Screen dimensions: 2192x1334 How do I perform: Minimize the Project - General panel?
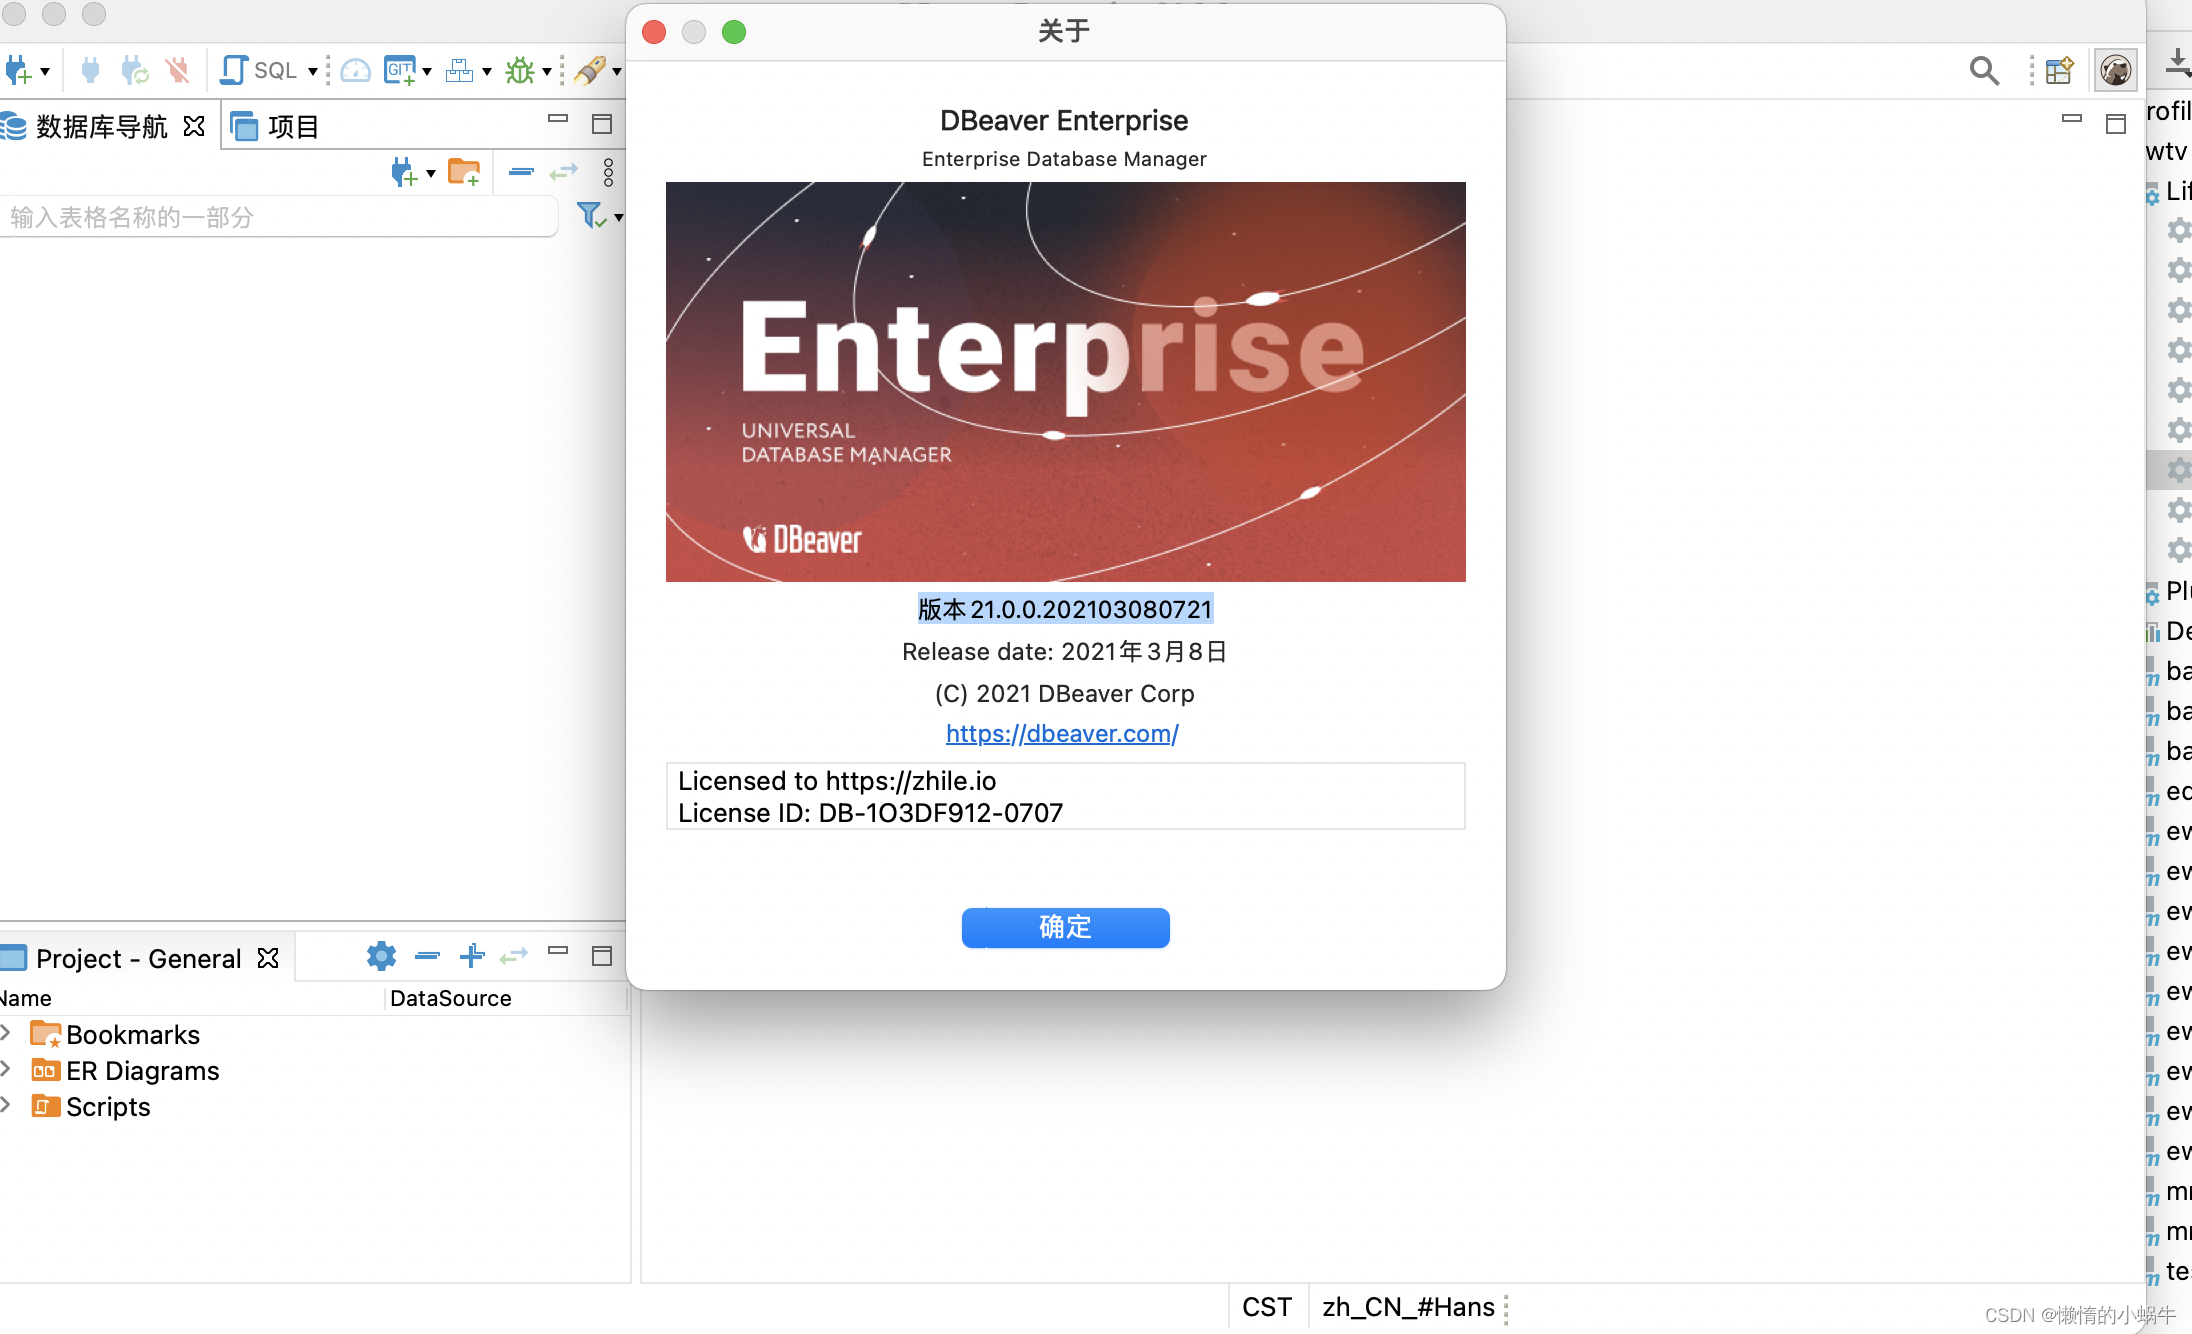(x=558, y=951)
